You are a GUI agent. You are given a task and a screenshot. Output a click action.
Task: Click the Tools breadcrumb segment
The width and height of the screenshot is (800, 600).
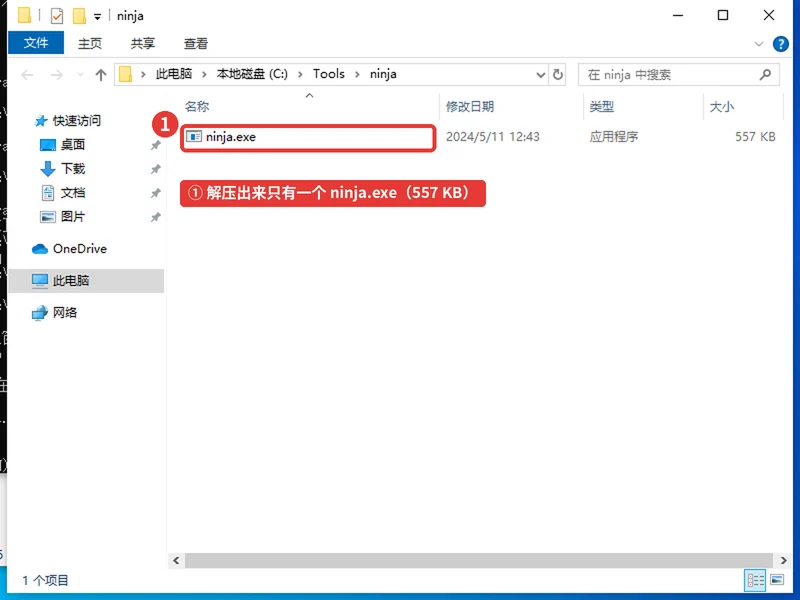click(x=329, y=74)
